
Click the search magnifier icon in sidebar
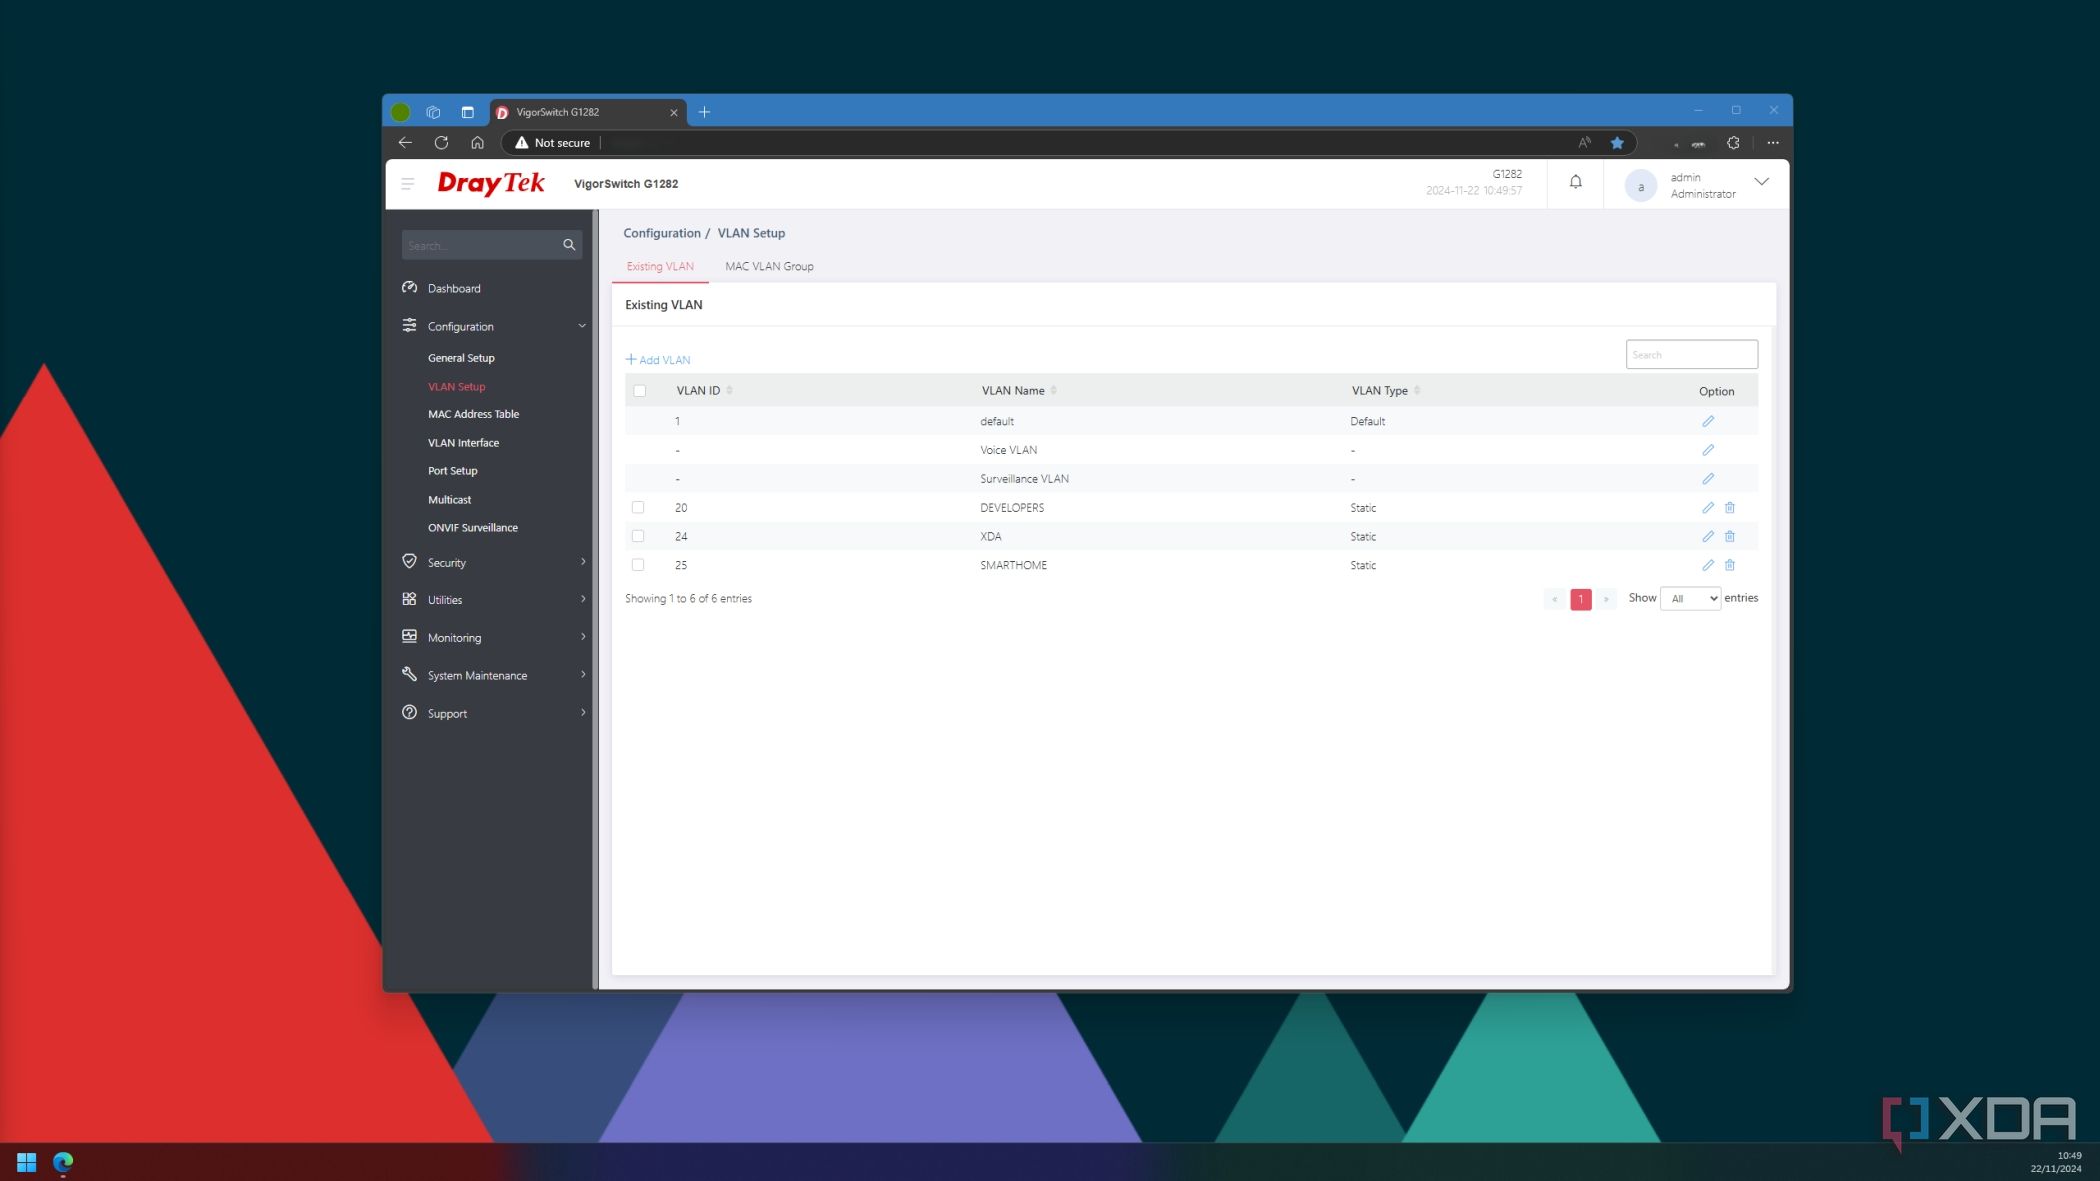pyautogui.click(x=568, y=244)
